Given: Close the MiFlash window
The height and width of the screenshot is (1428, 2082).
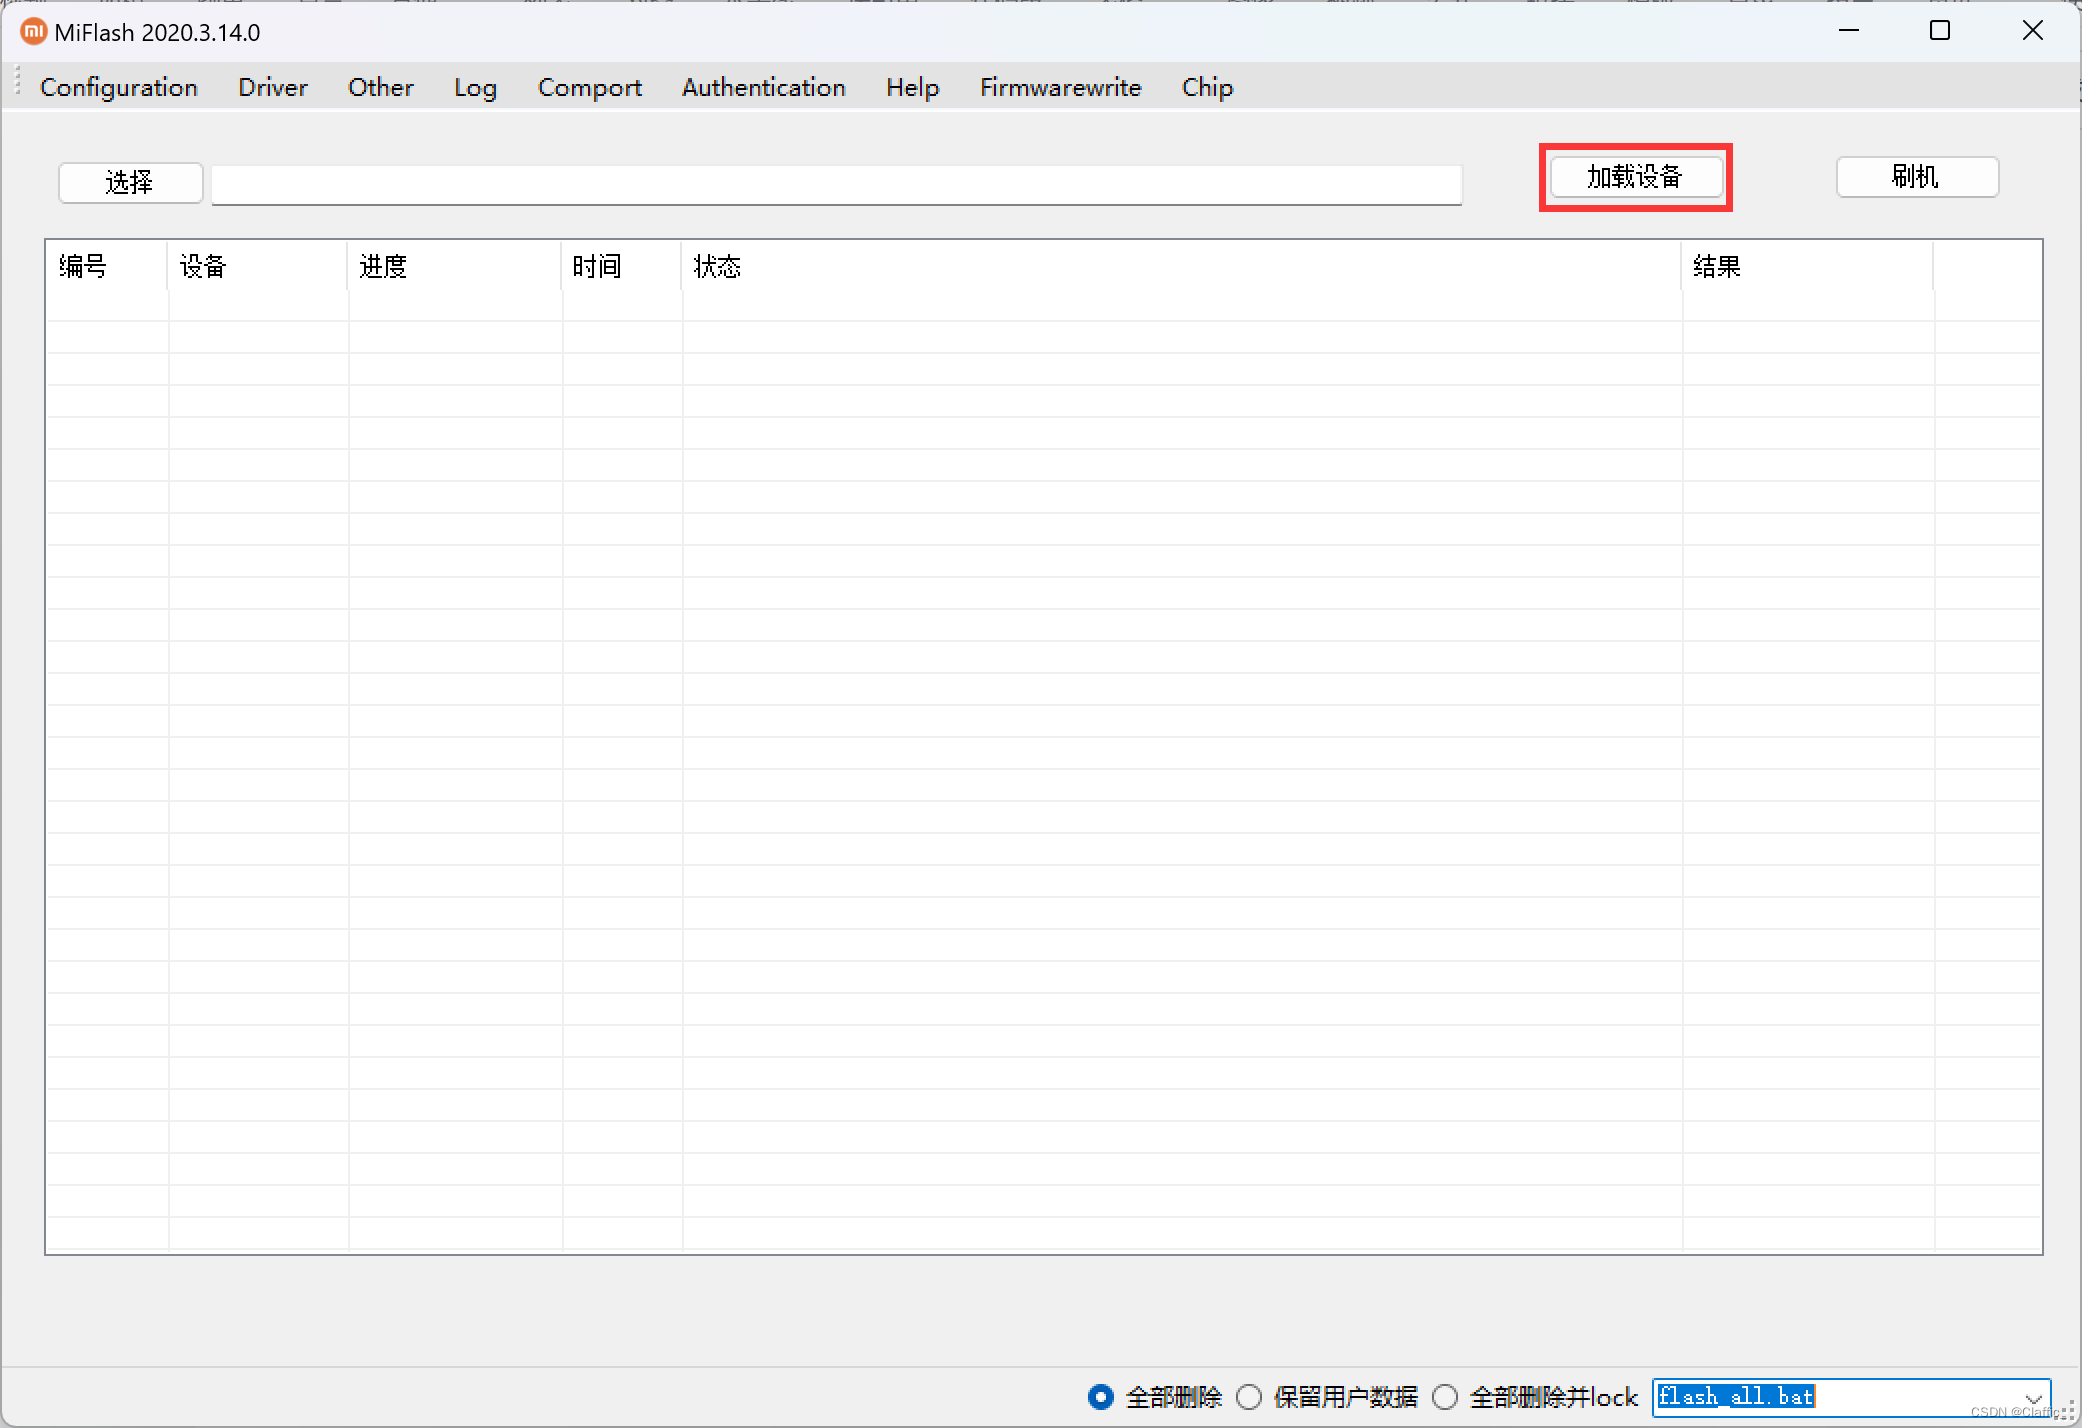Looking at the screenshot, I should pyautogui.click(x=2032, y=31).
